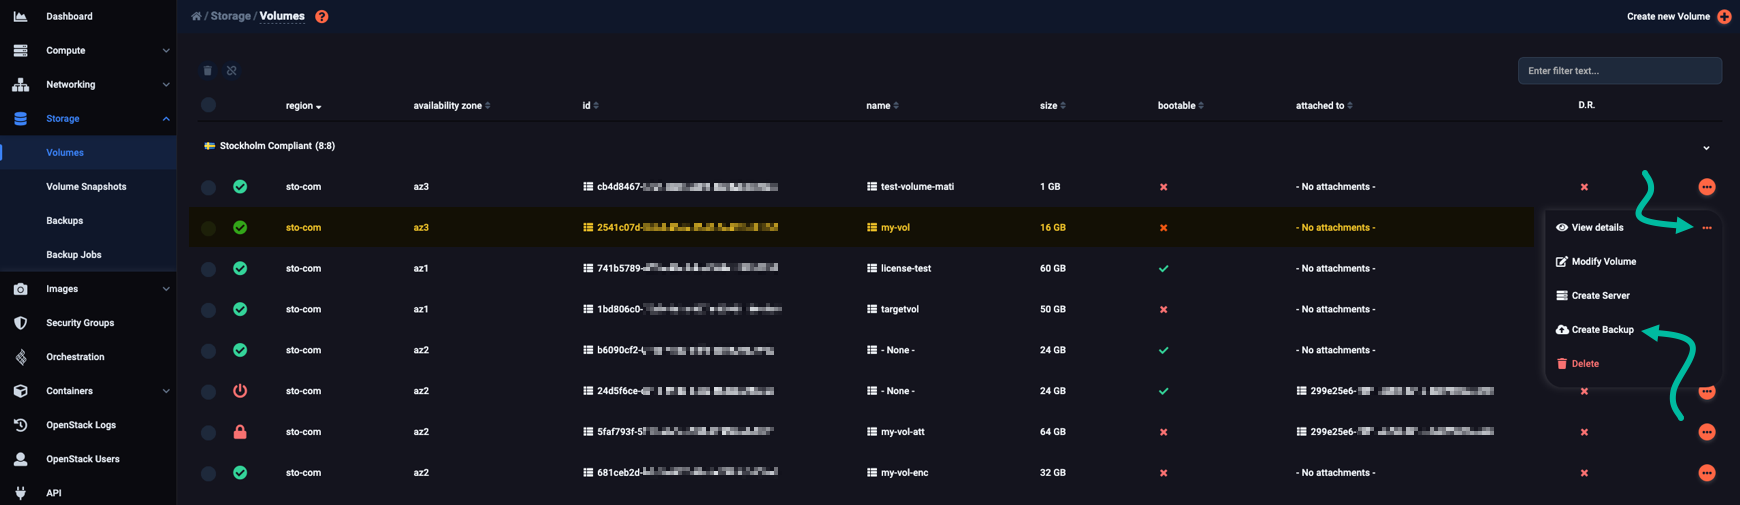Click the trash icon above the table
This screenshot has width=1740, height=505.
(x=208, y=71)
